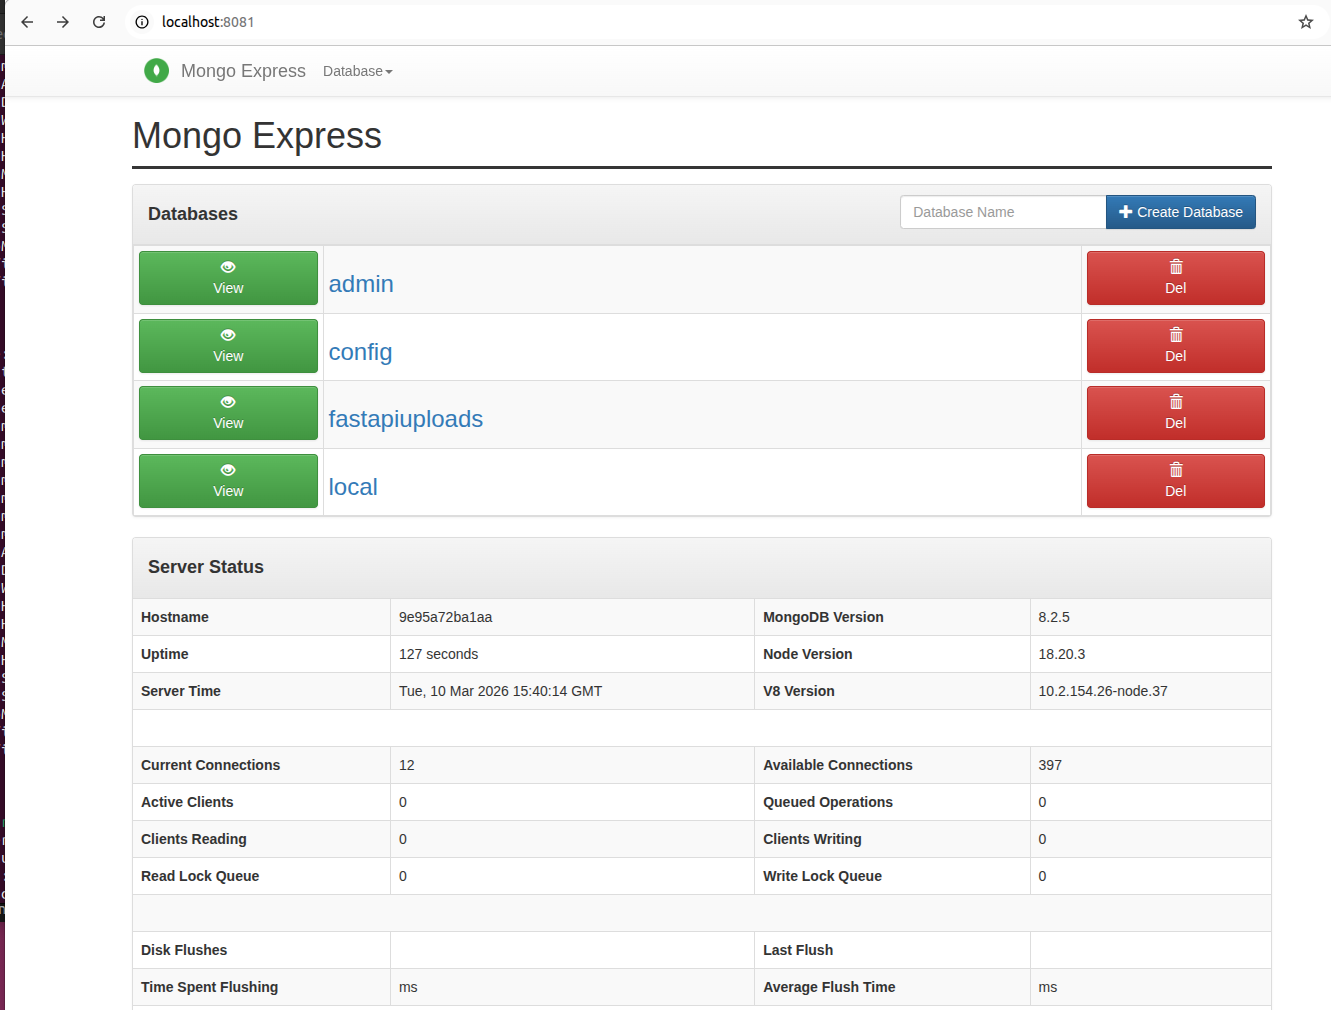
Task: Delete the admin database
Action: click(1175, 278)
